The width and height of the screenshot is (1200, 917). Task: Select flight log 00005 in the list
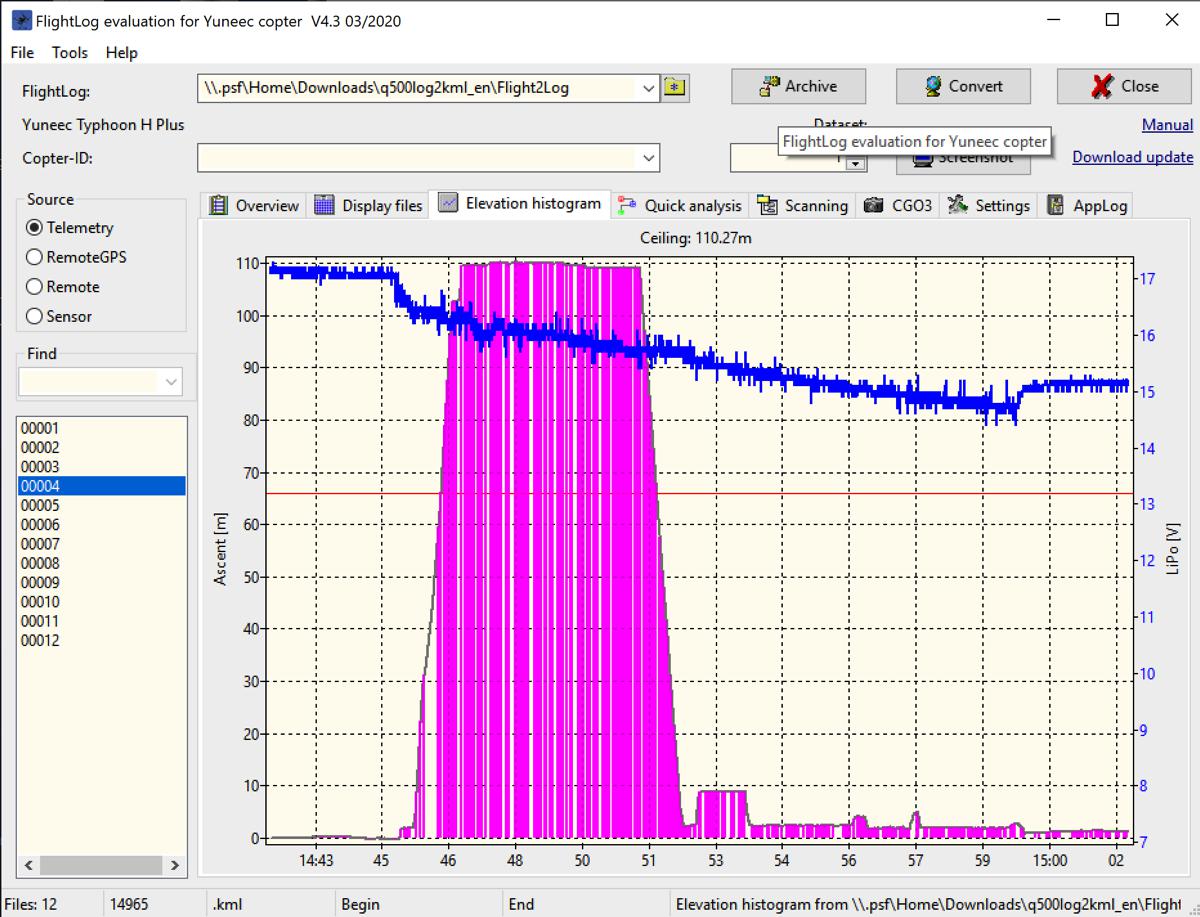coord(102,506)
